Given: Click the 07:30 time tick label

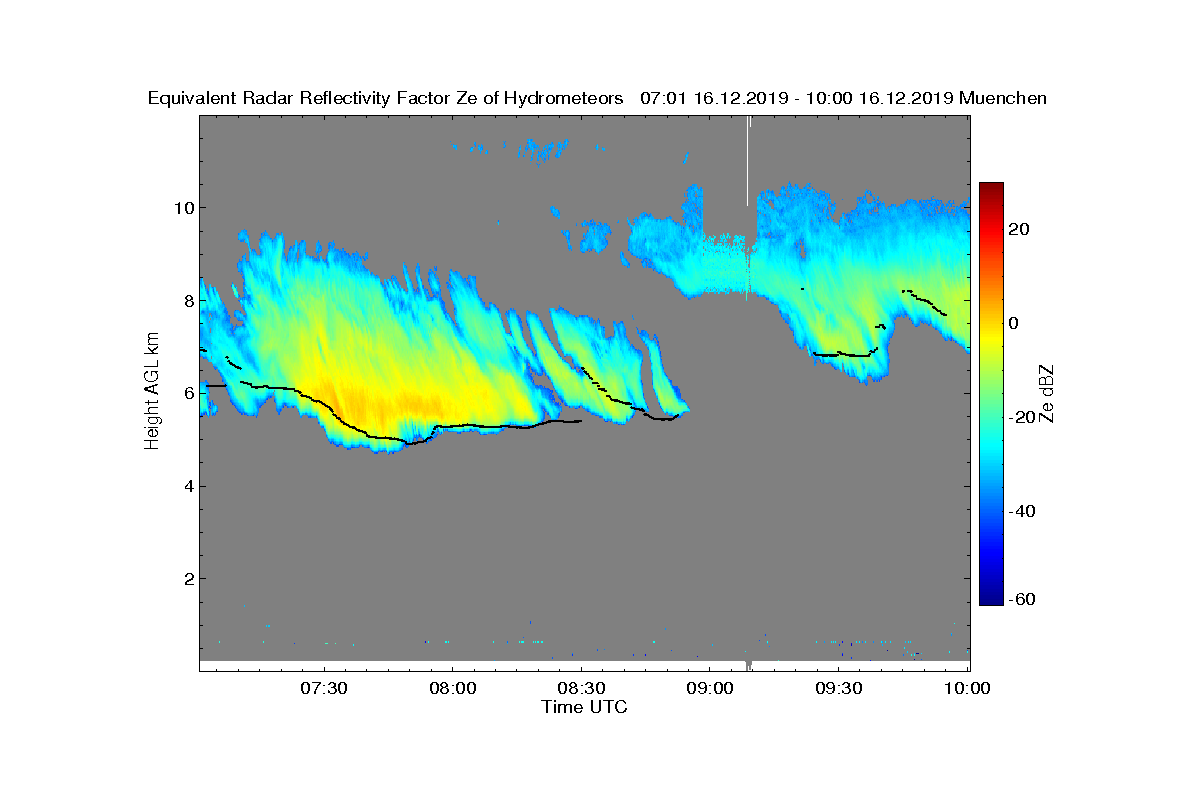Looking at the screenshot, I should (323, 688).
